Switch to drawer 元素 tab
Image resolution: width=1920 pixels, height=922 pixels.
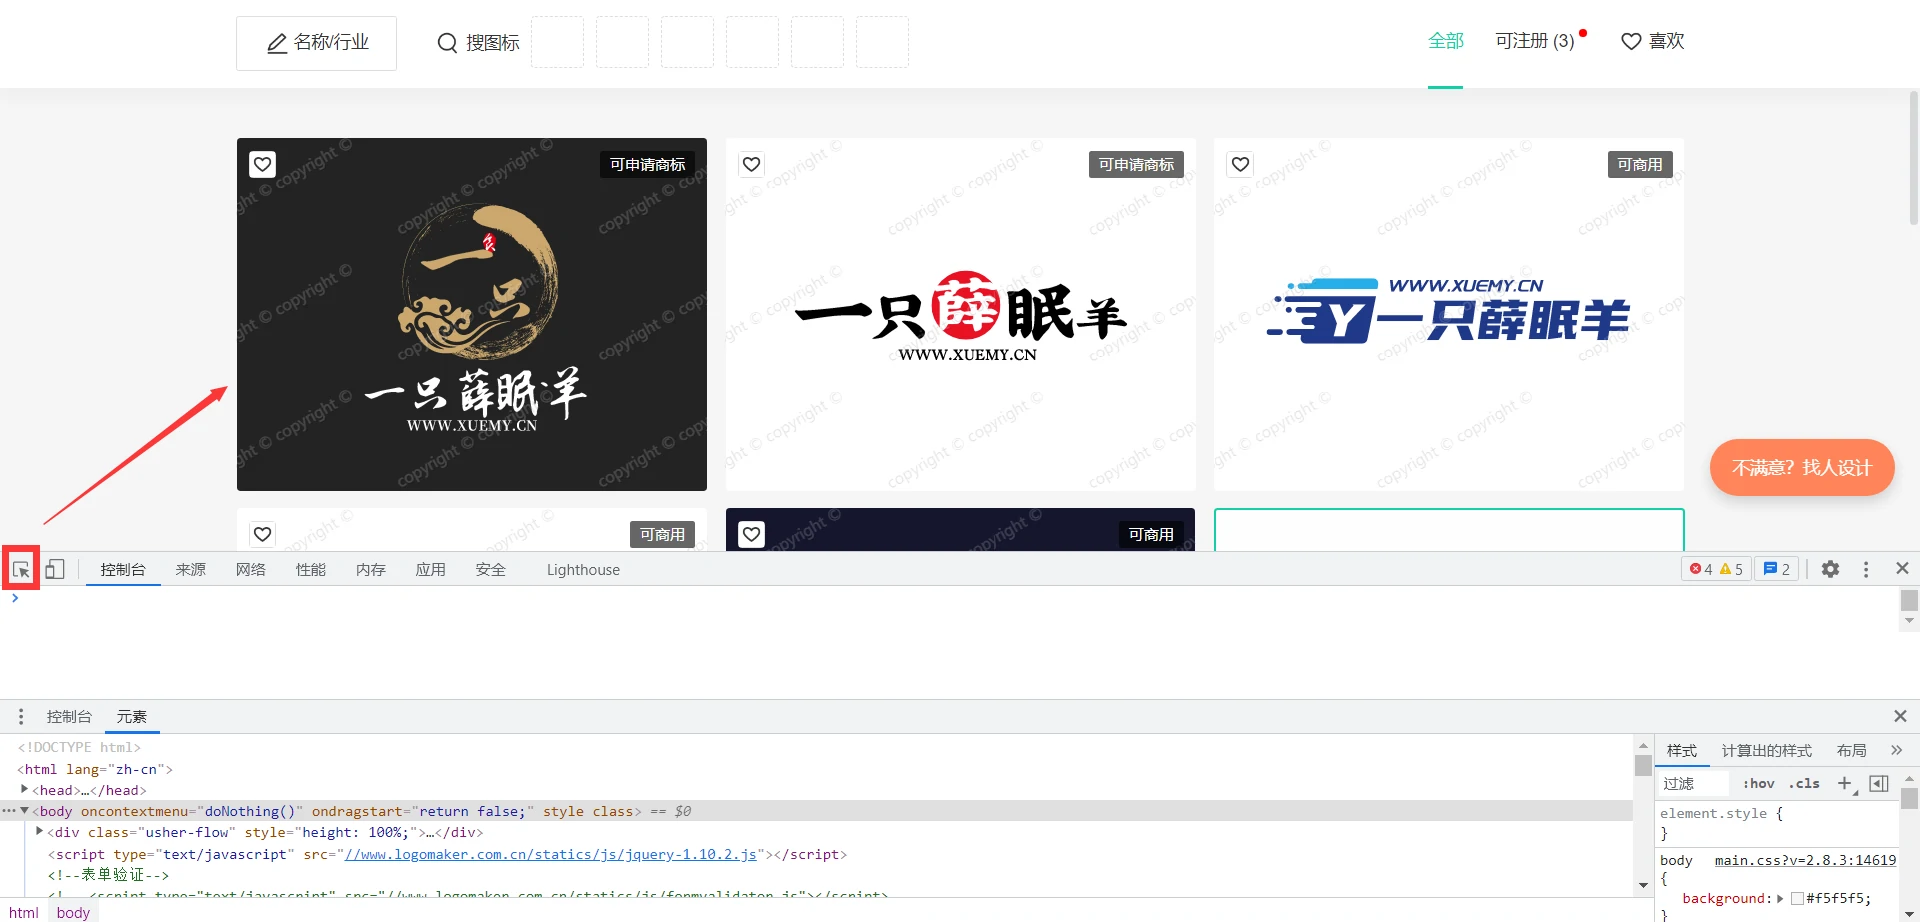point(131,716)
